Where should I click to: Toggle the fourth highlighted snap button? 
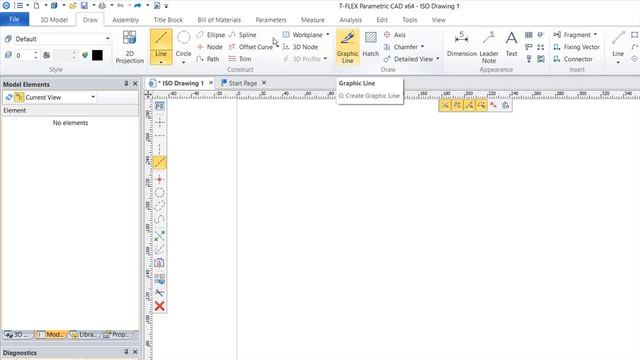(x=482, y=105)
